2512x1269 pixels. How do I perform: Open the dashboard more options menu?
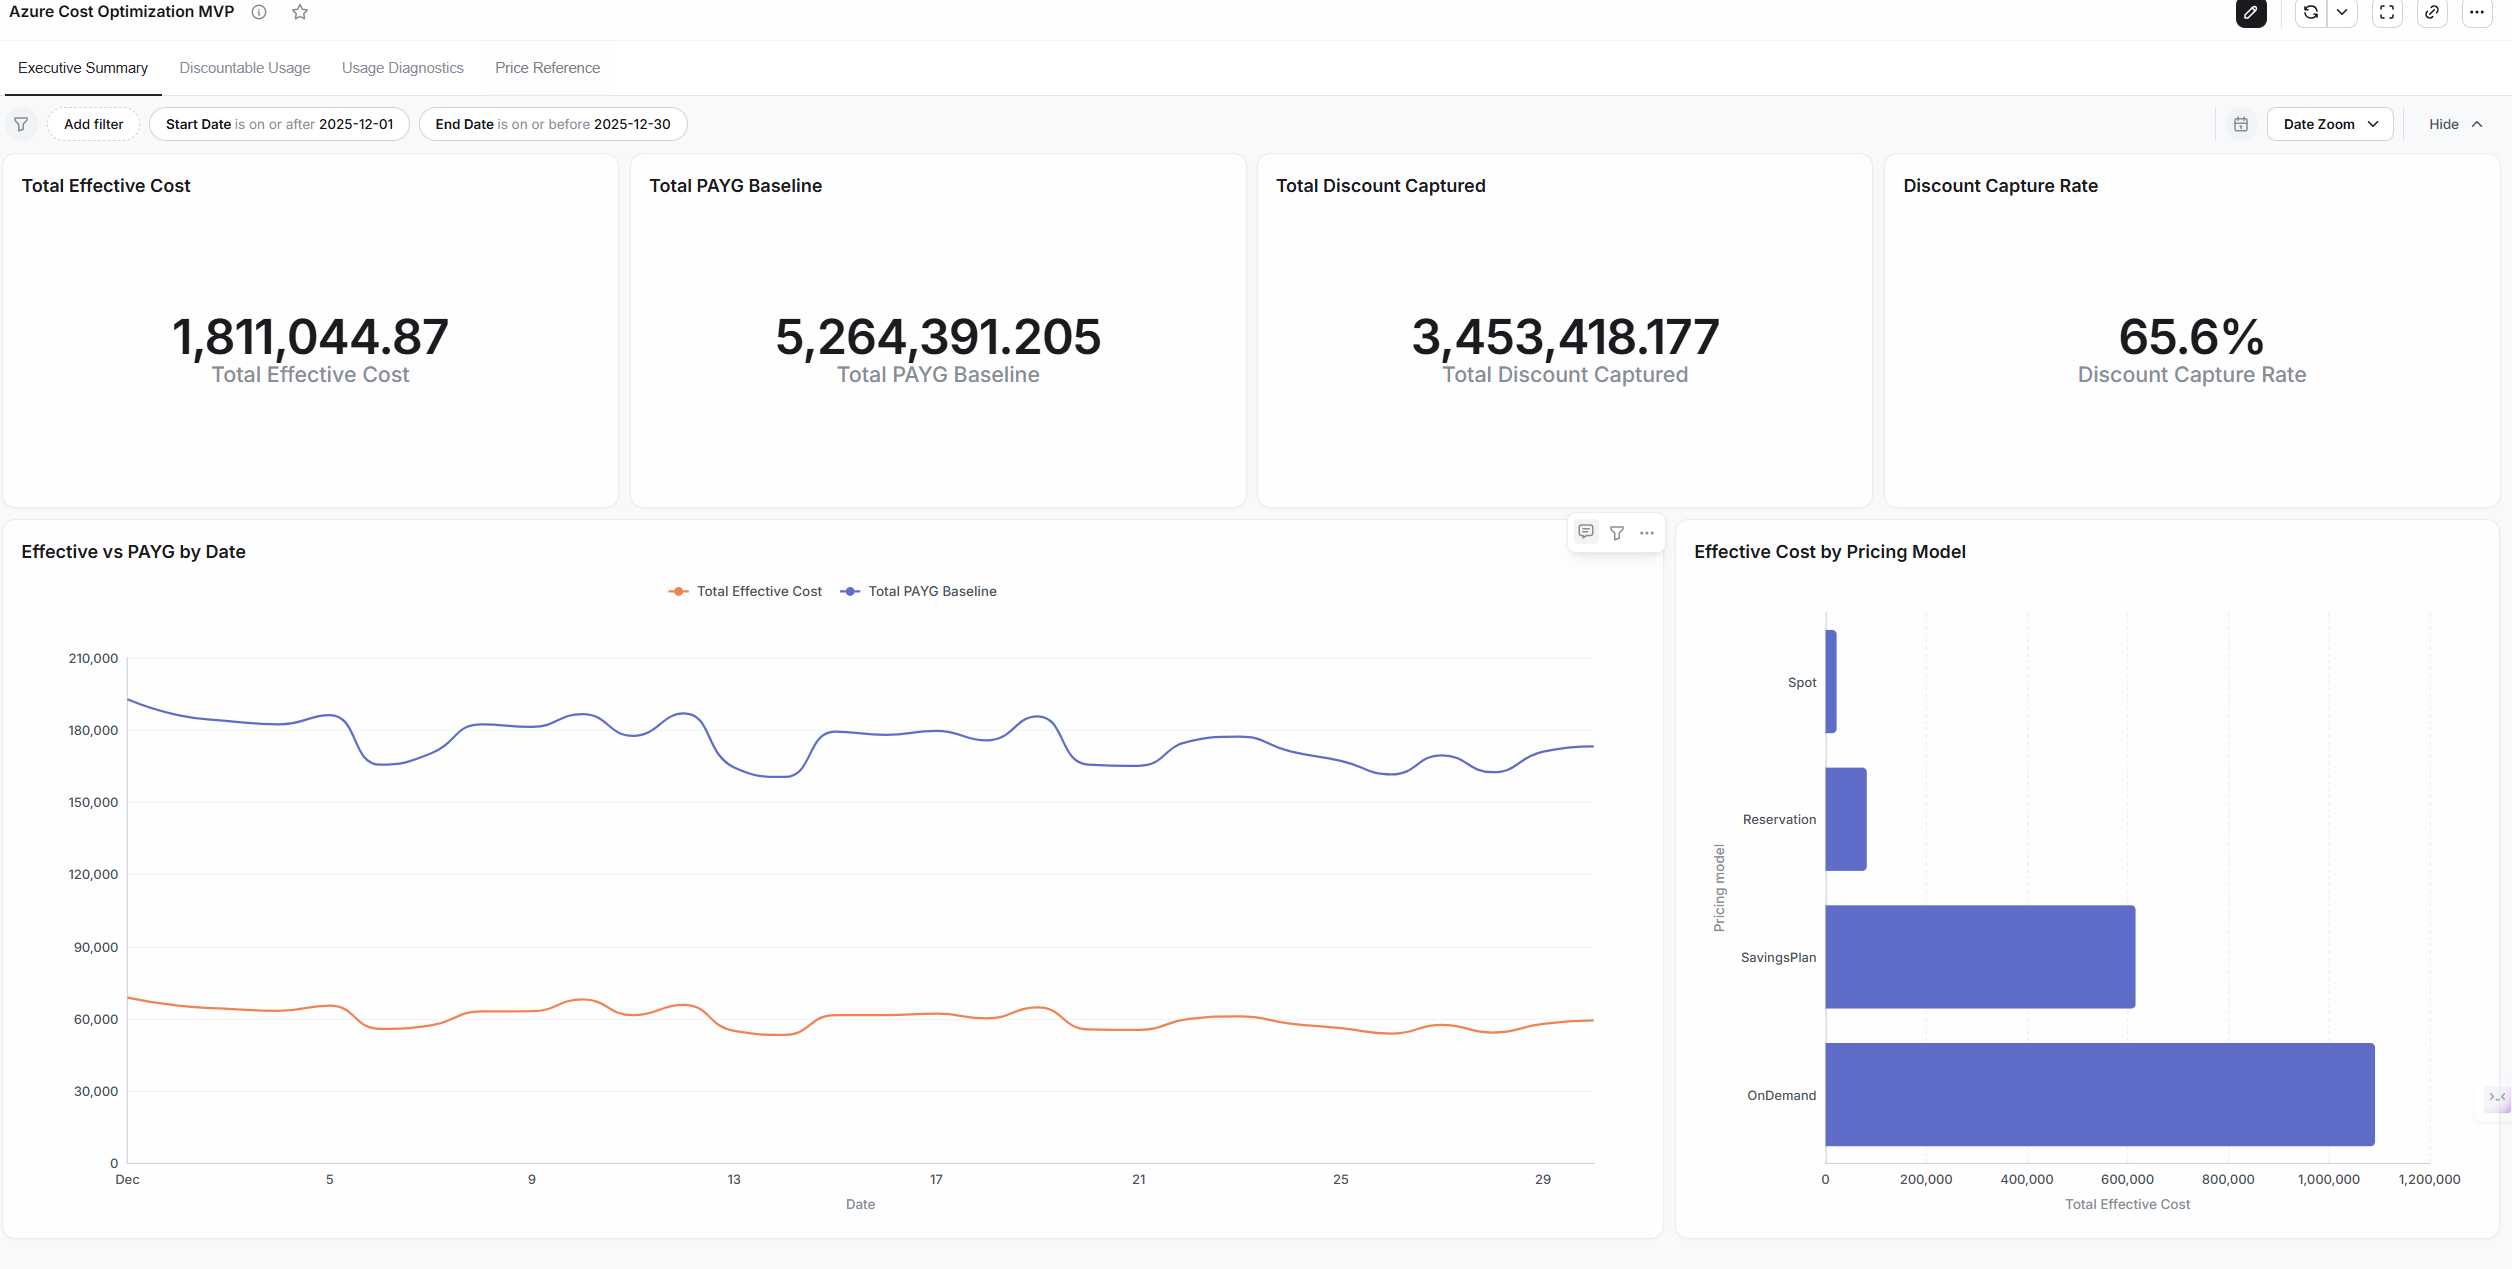2477,13
